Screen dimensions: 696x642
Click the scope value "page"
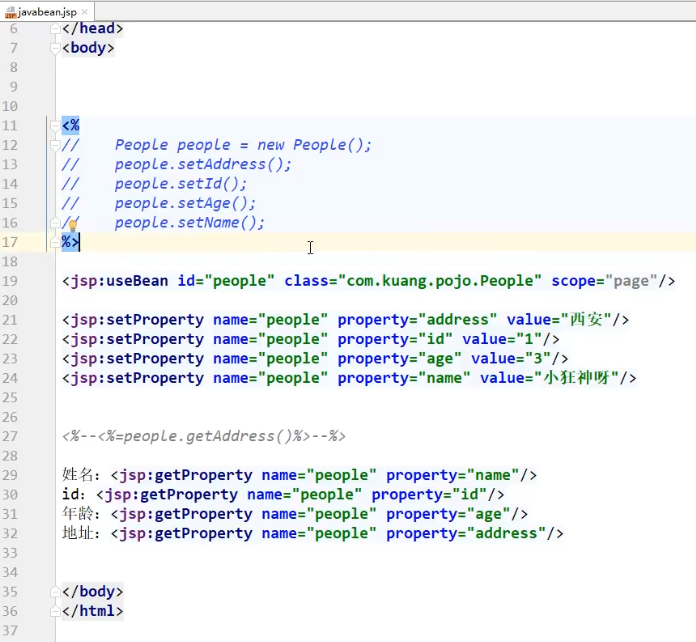pyautogui.click(x=631, y=281)
